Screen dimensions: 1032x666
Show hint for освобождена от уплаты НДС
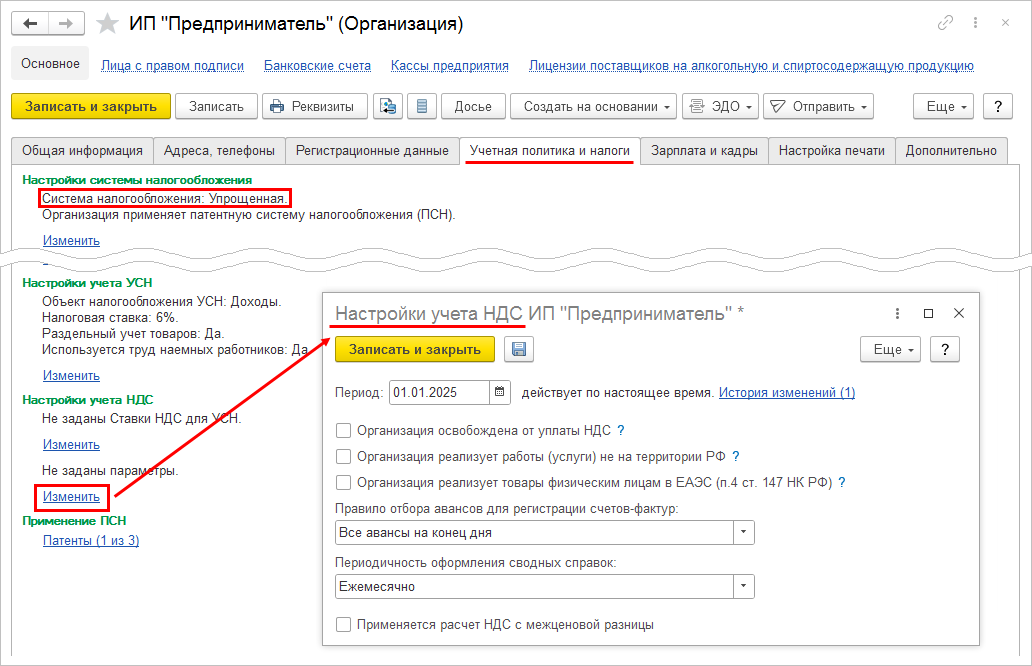coord(621,430)
